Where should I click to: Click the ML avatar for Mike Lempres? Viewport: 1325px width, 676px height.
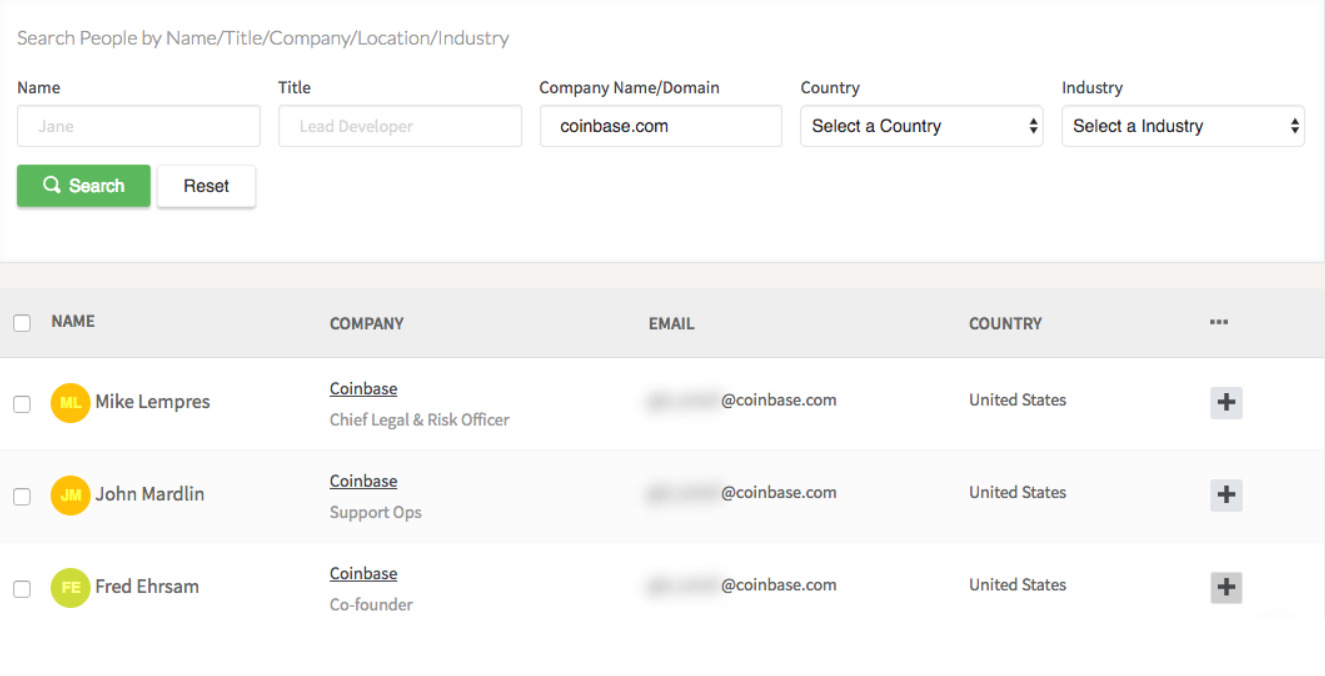[x=70, y=403]
